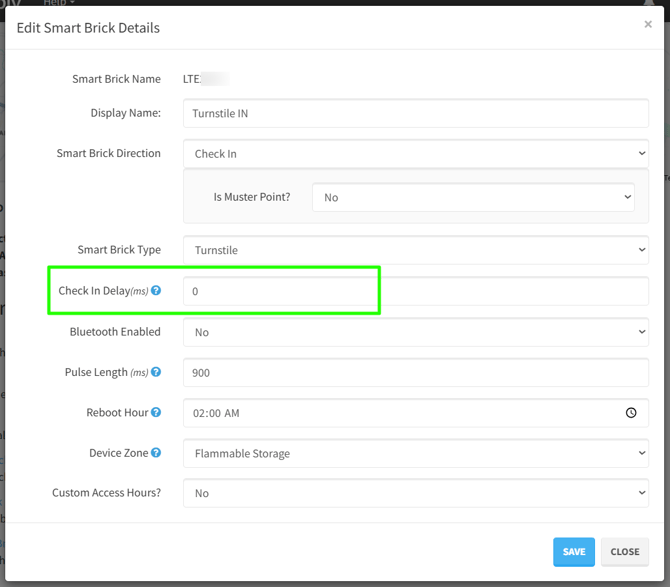This screenshot has height=587, width=670.
Task: Click the Device Zone help icon
Action: (156, 453)
